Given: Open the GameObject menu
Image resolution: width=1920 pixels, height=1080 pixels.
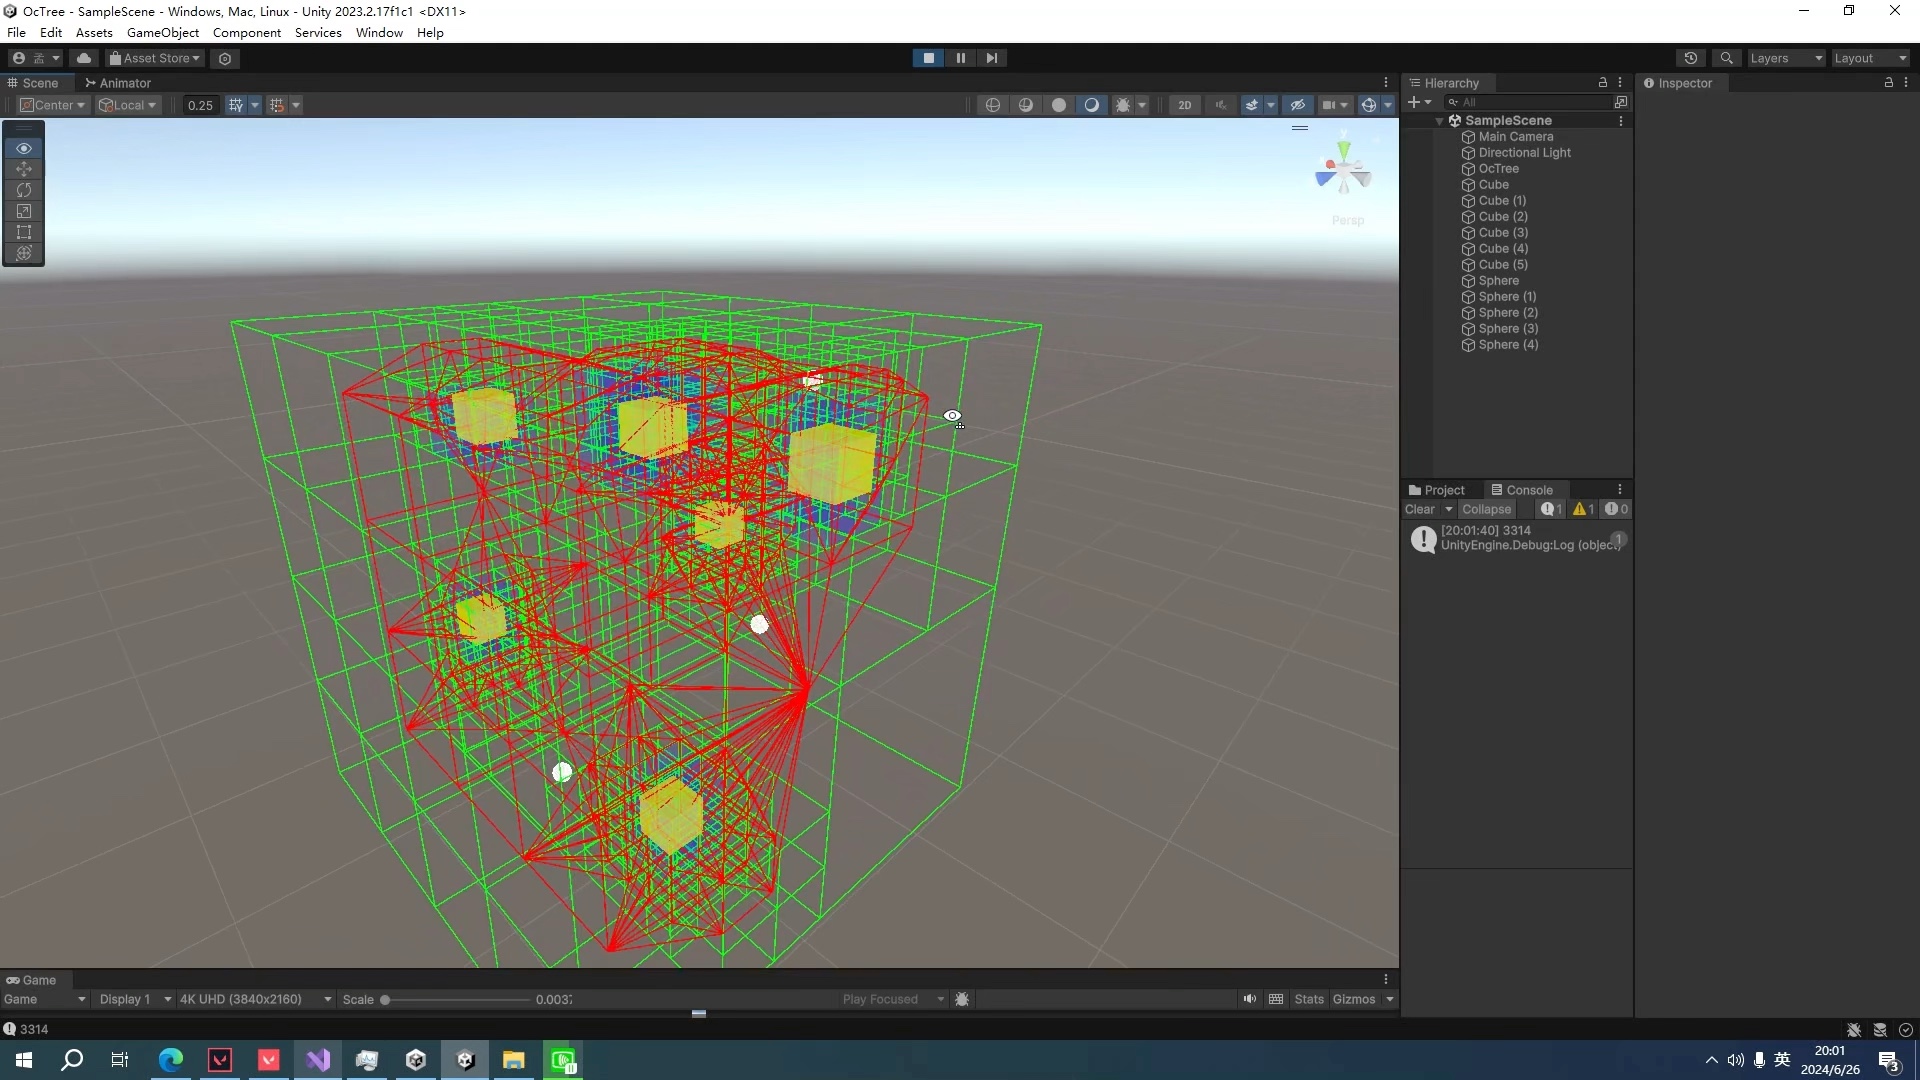Looking at the screenshot, I should click(164, 33).
